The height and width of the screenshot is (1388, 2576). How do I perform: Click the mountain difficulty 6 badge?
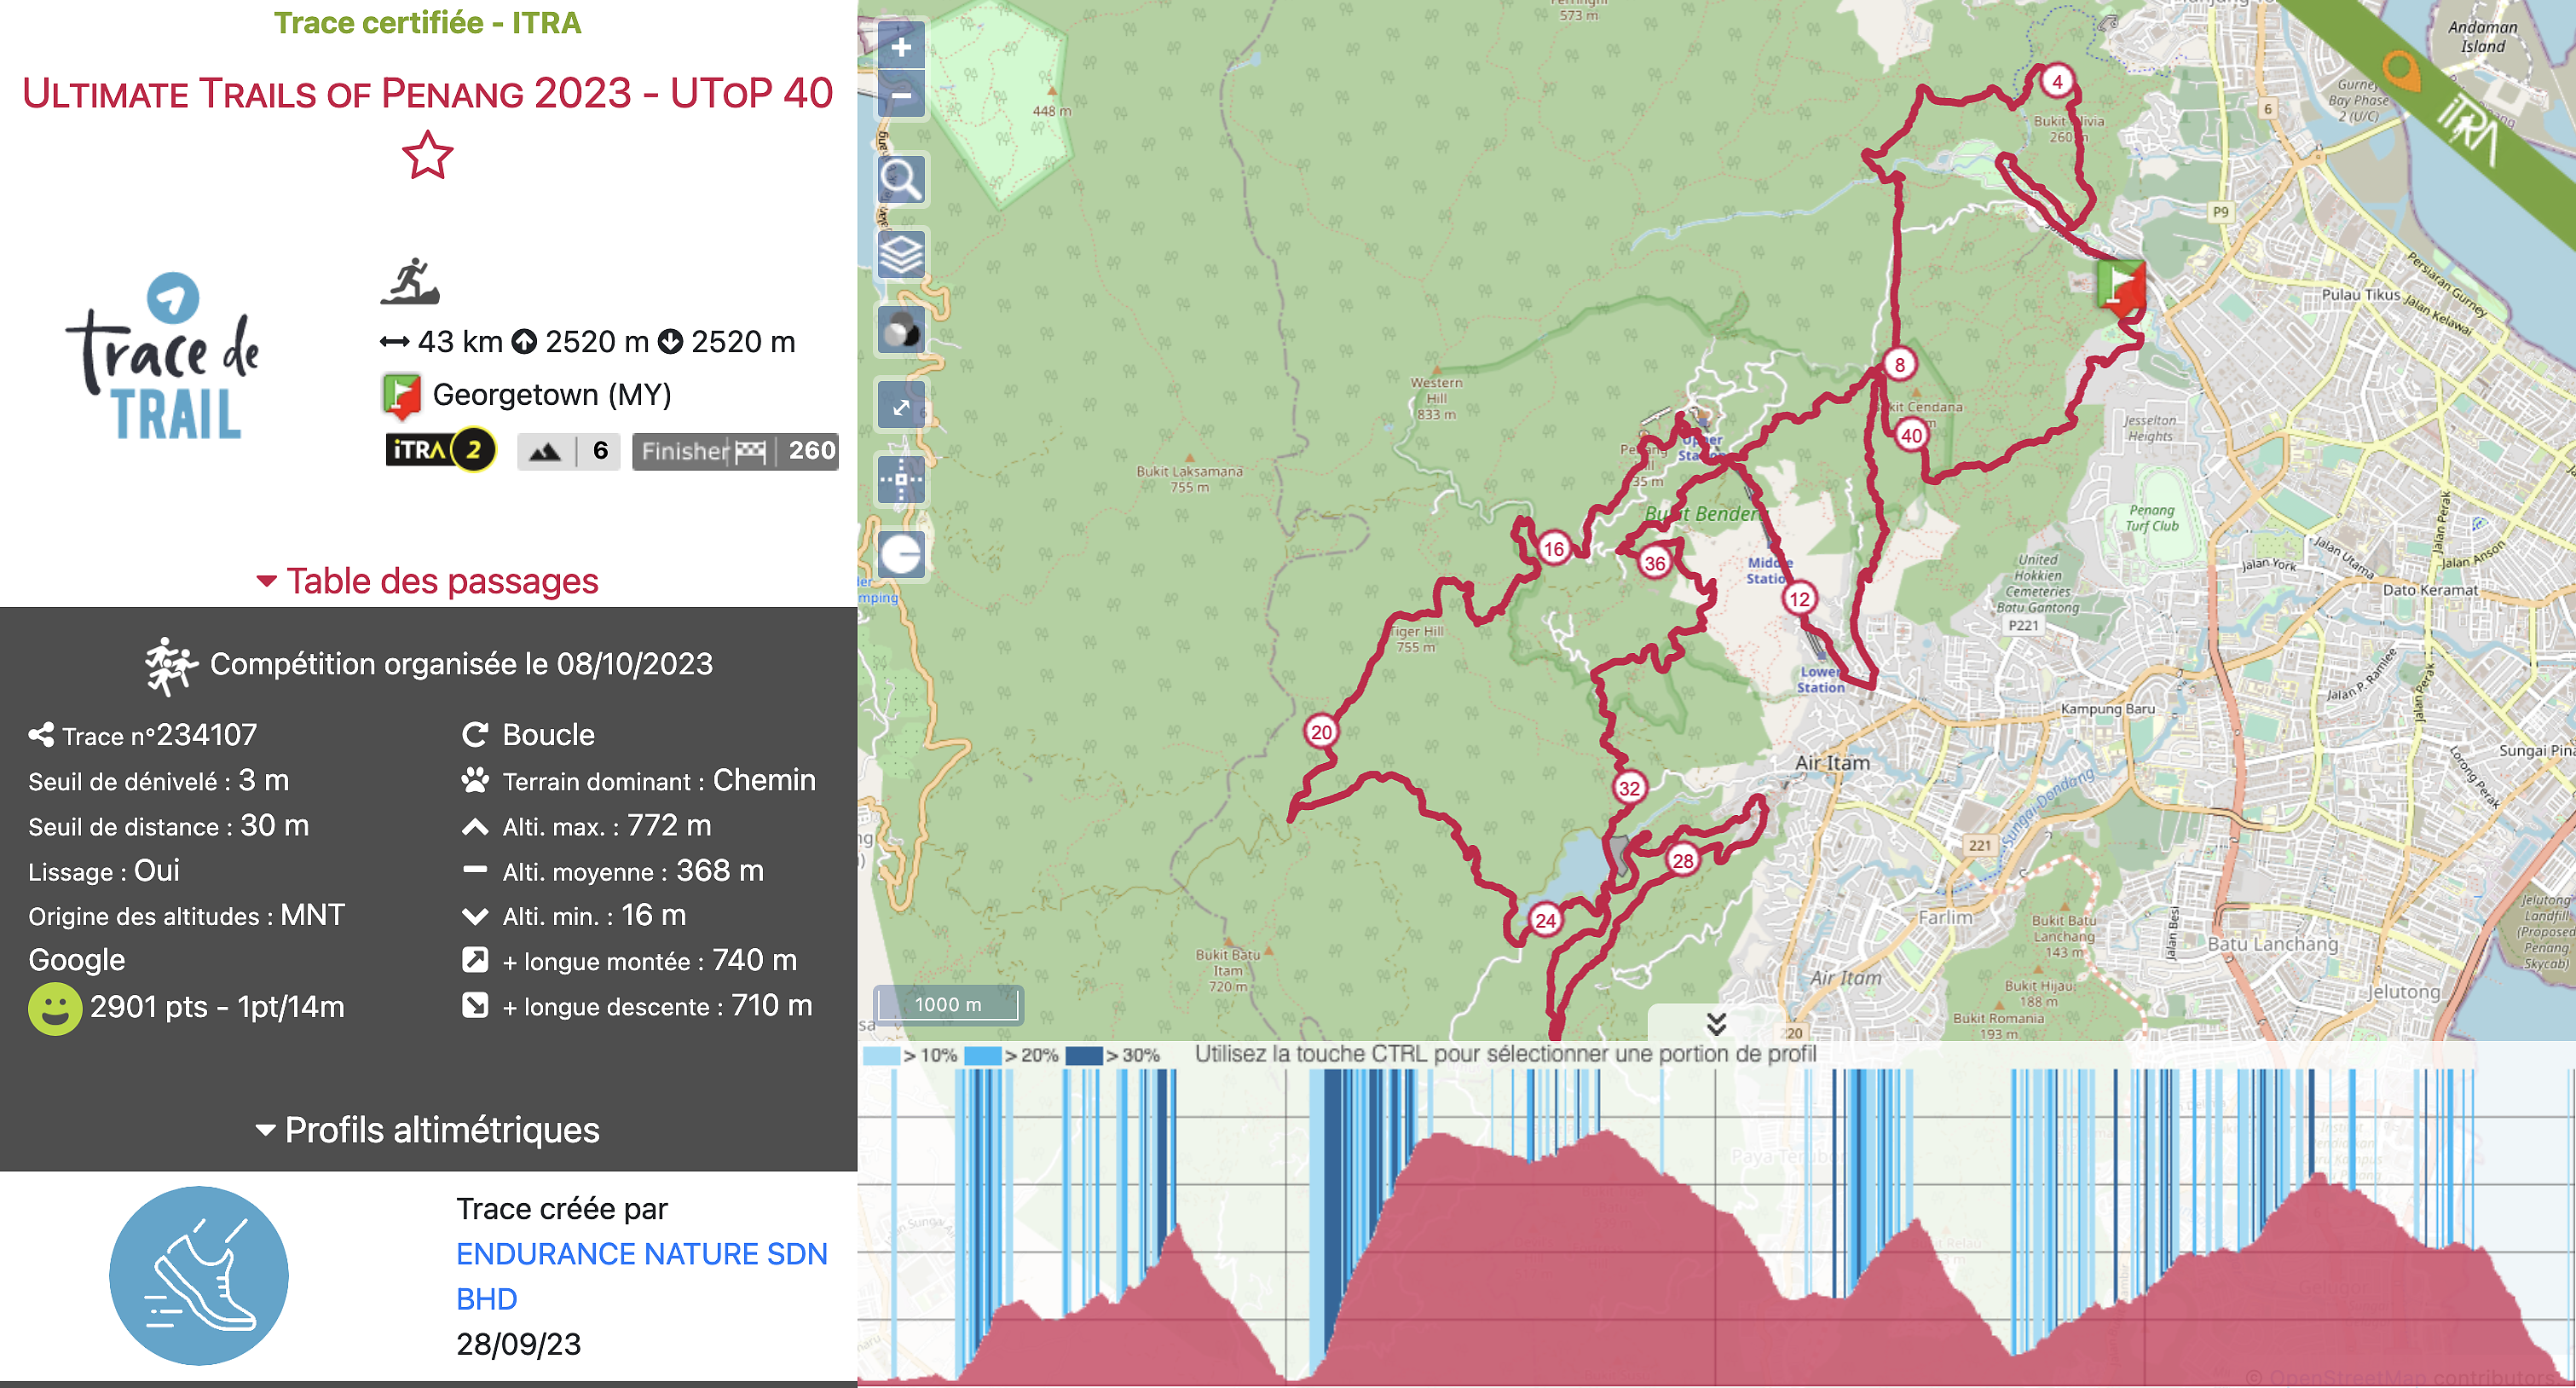pos(568,451)
